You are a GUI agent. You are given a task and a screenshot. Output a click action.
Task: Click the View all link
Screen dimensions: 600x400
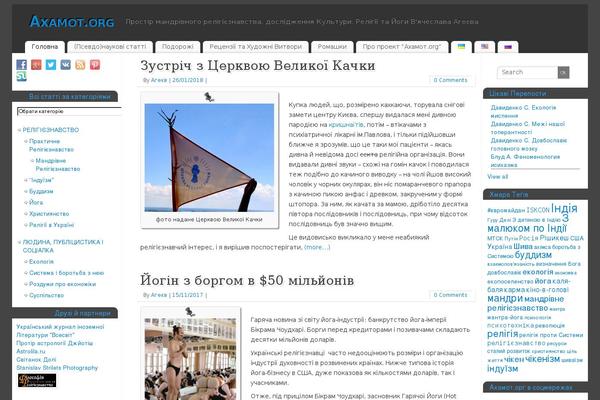(497, 176)
